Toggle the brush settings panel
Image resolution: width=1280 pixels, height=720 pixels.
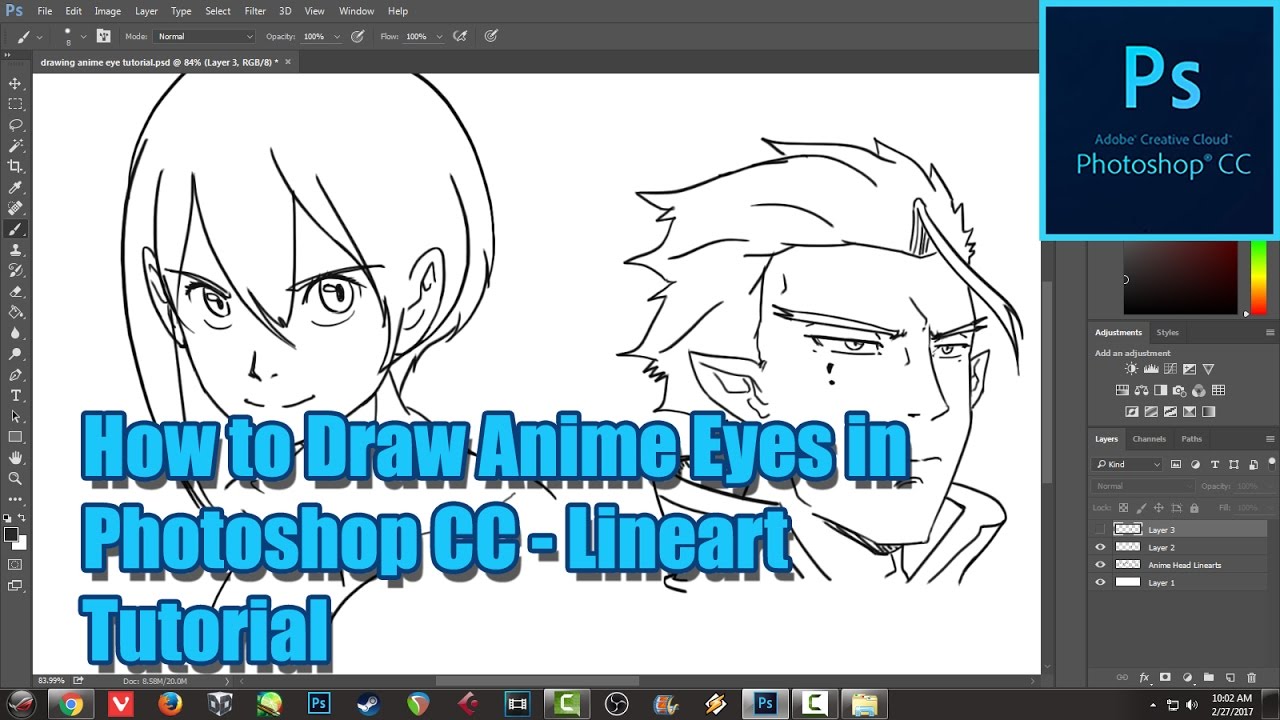(x=103, y=36)
